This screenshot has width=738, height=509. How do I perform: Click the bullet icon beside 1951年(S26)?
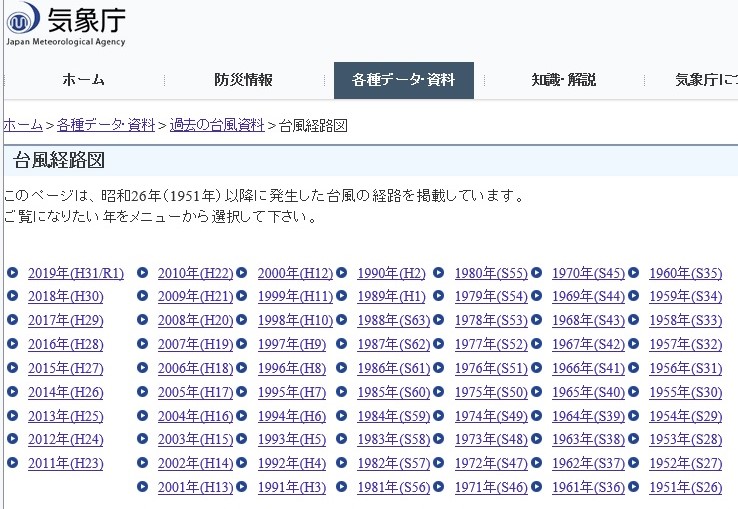[x=634, y=487]
